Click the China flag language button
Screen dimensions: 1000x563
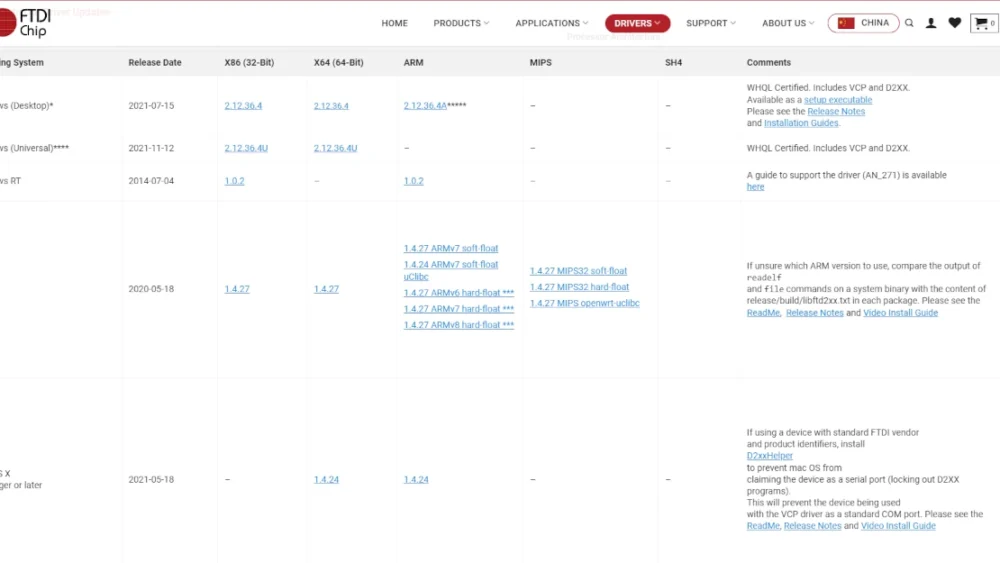point(863,23)
